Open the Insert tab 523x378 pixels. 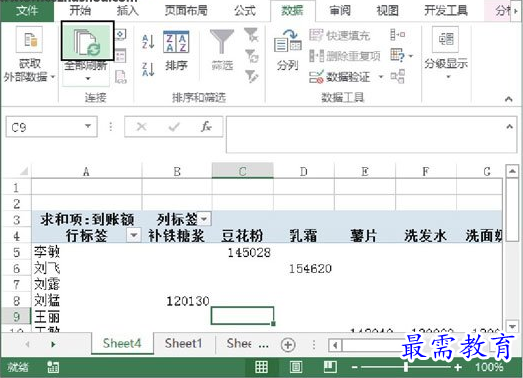(128, 10)
